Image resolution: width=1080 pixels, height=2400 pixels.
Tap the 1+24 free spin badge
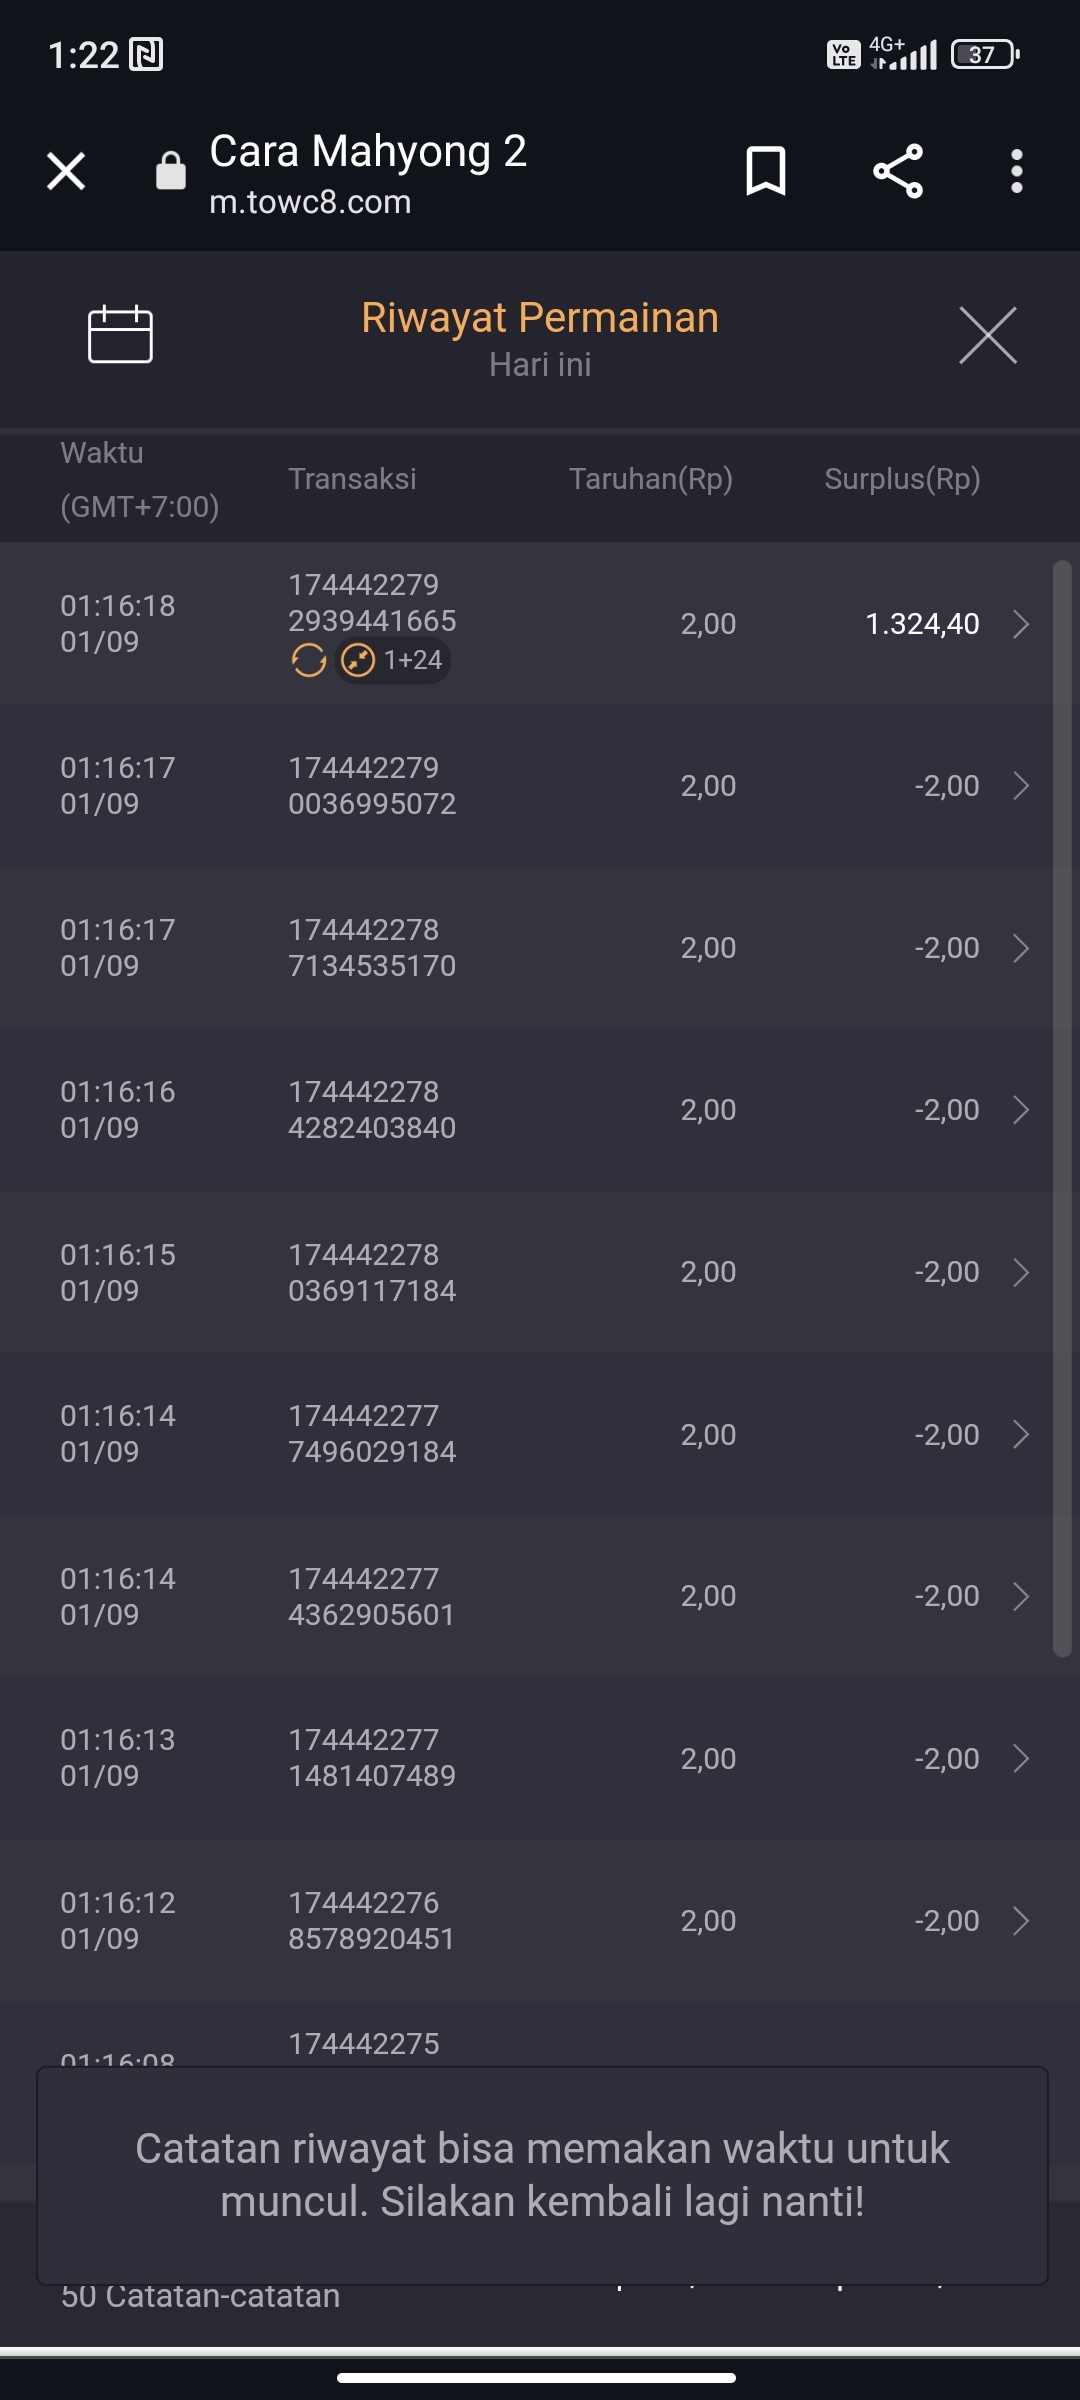394,661
